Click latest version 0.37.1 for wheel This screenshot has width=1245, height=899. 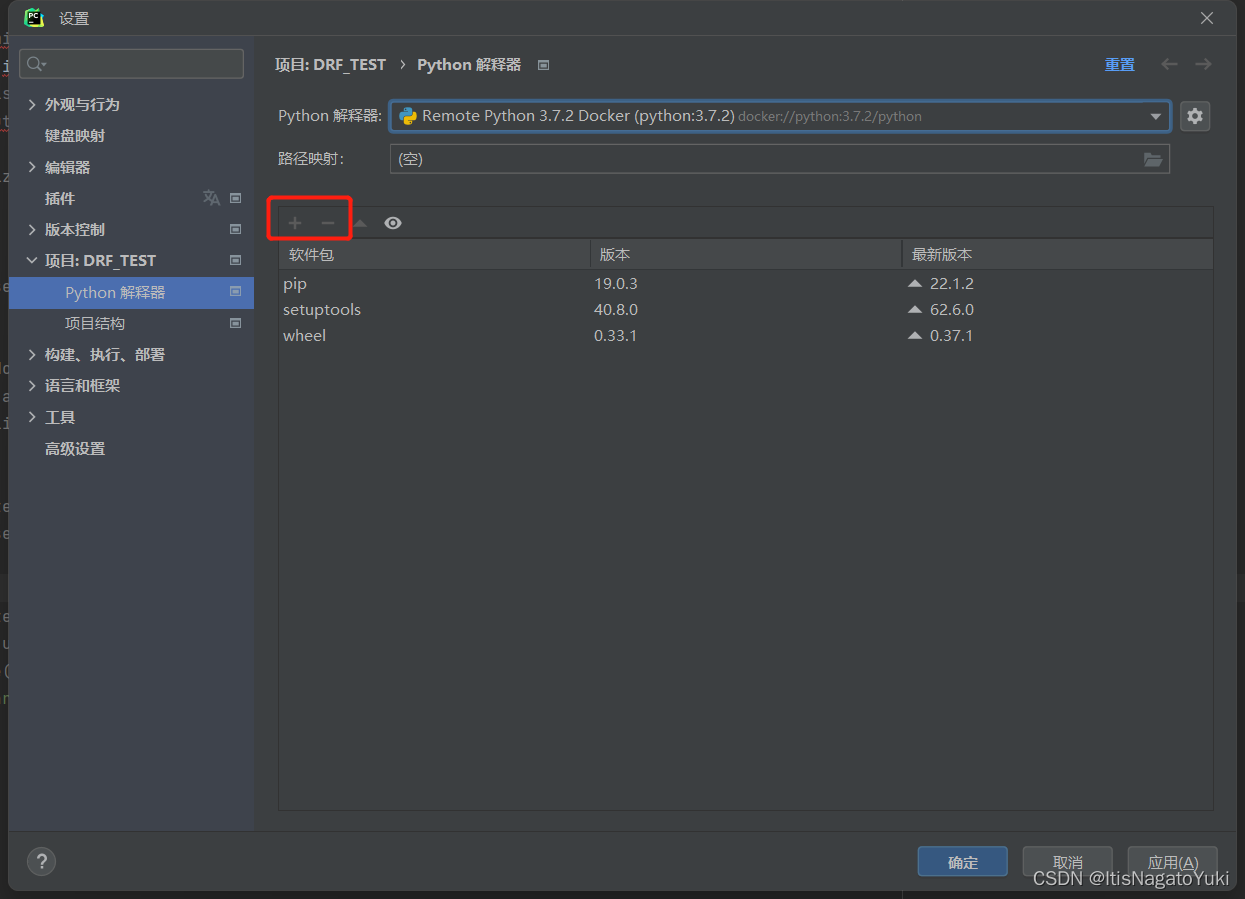(951, 336)
